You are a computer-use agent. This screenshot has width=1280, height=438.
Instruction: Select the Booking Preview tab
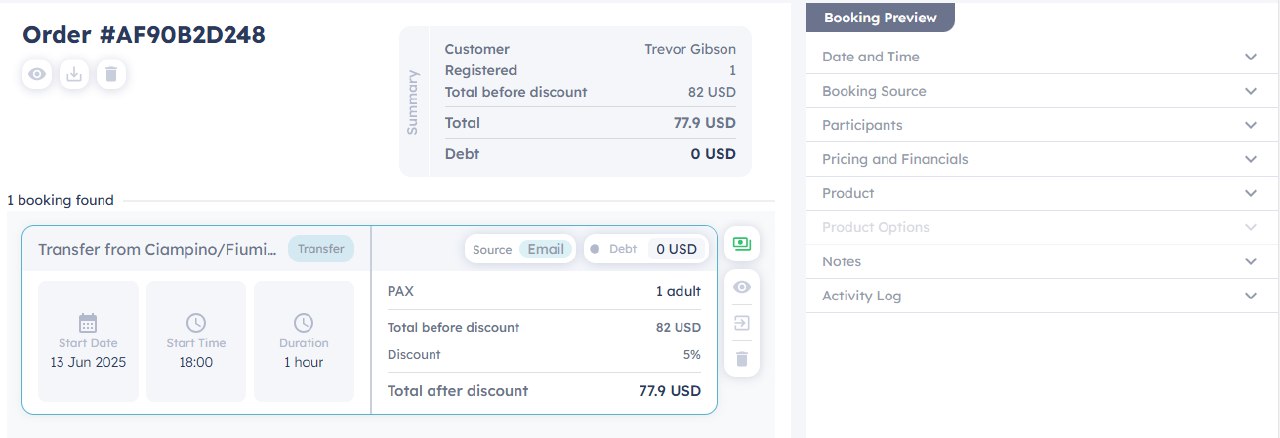tap(880, 18)
